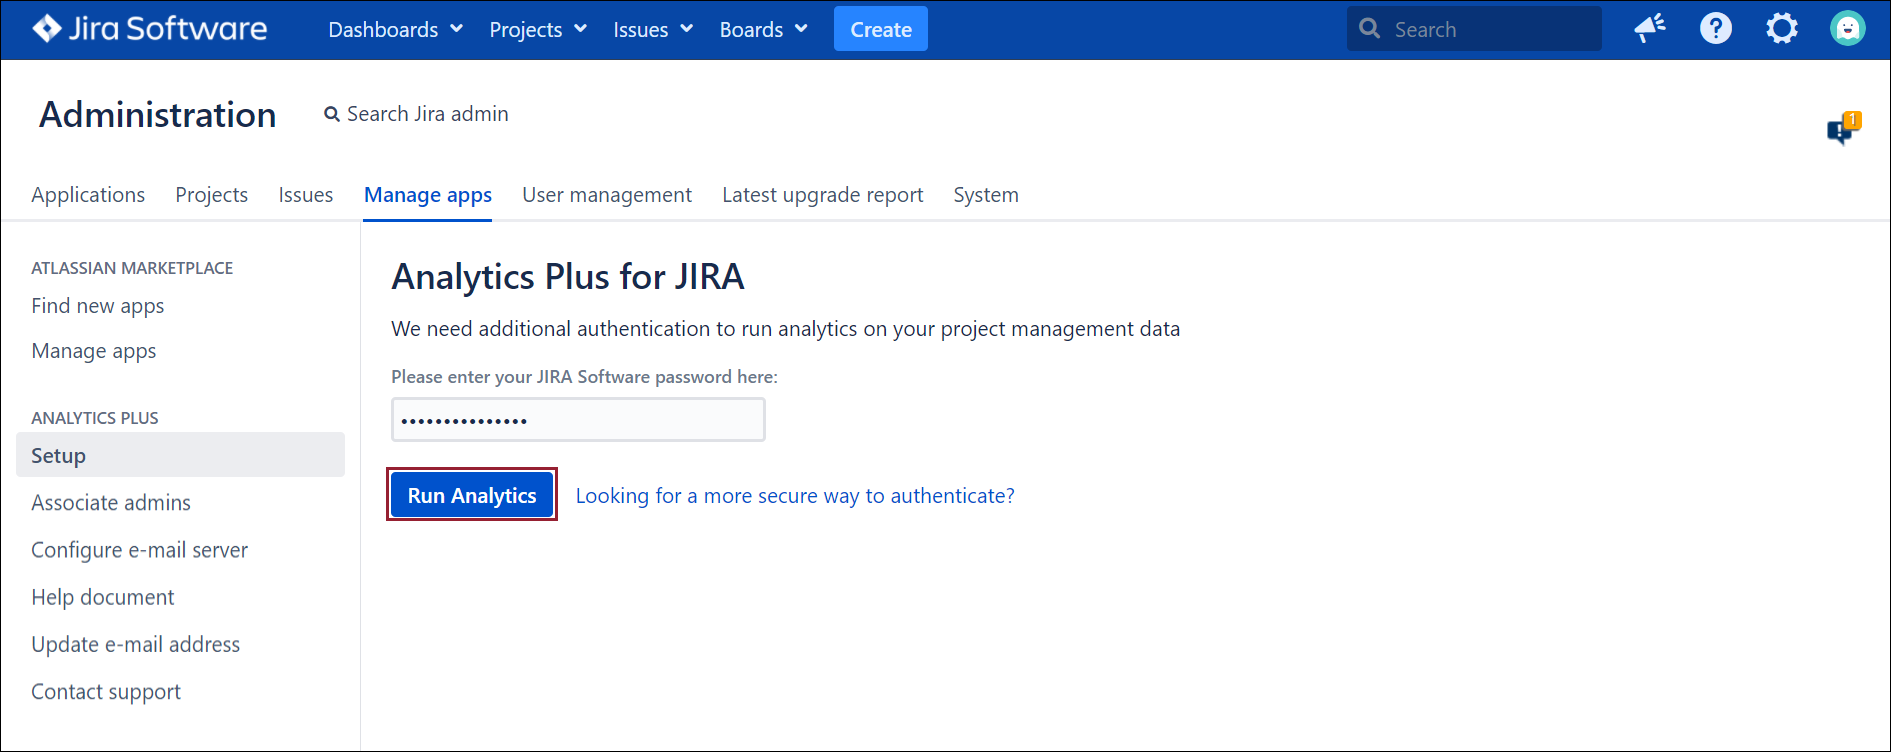The width and height of the screenshot is (1891, 752).
Task: Open the more secure authentication link
Action: [795, 496]
